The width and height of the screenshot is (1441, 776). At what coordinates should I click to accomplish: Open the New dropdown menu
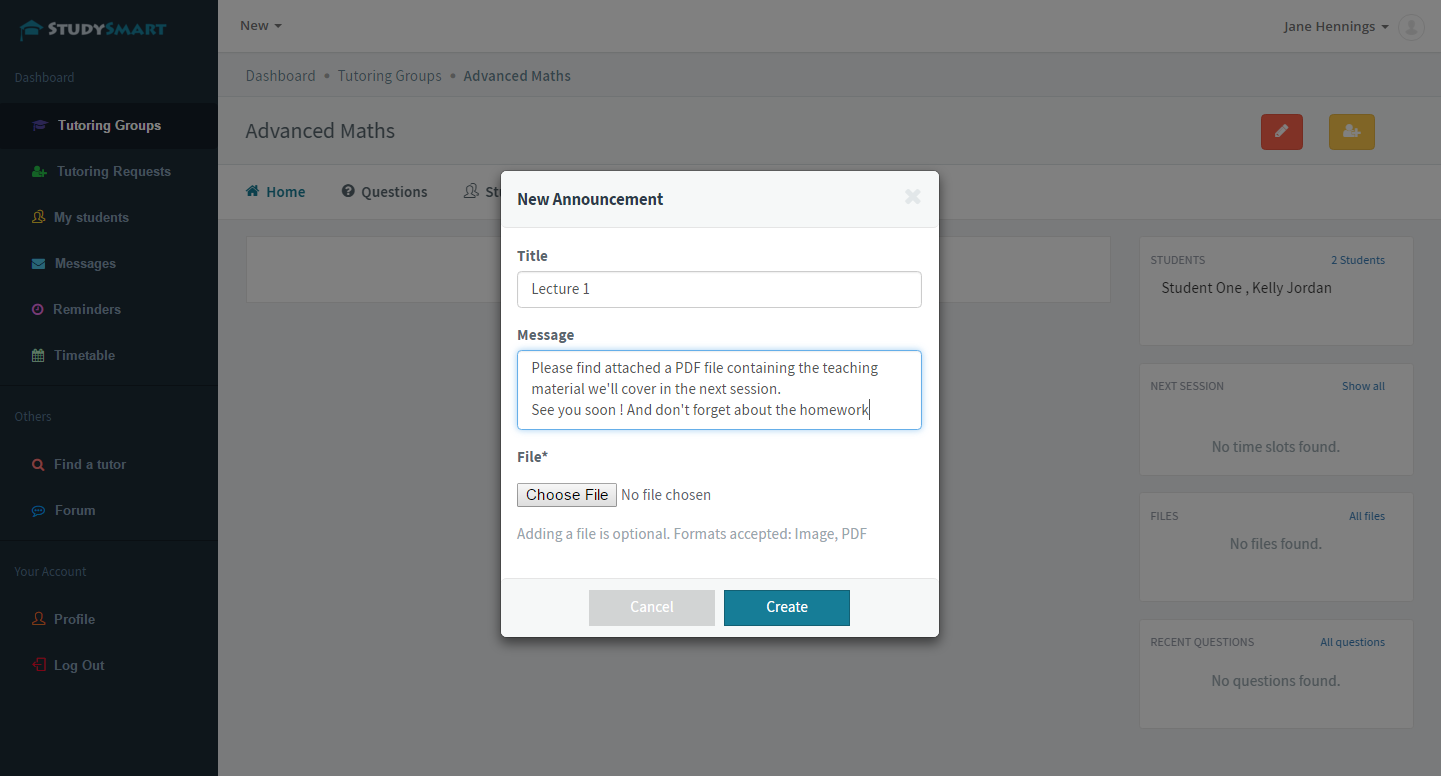click(260, 26)
